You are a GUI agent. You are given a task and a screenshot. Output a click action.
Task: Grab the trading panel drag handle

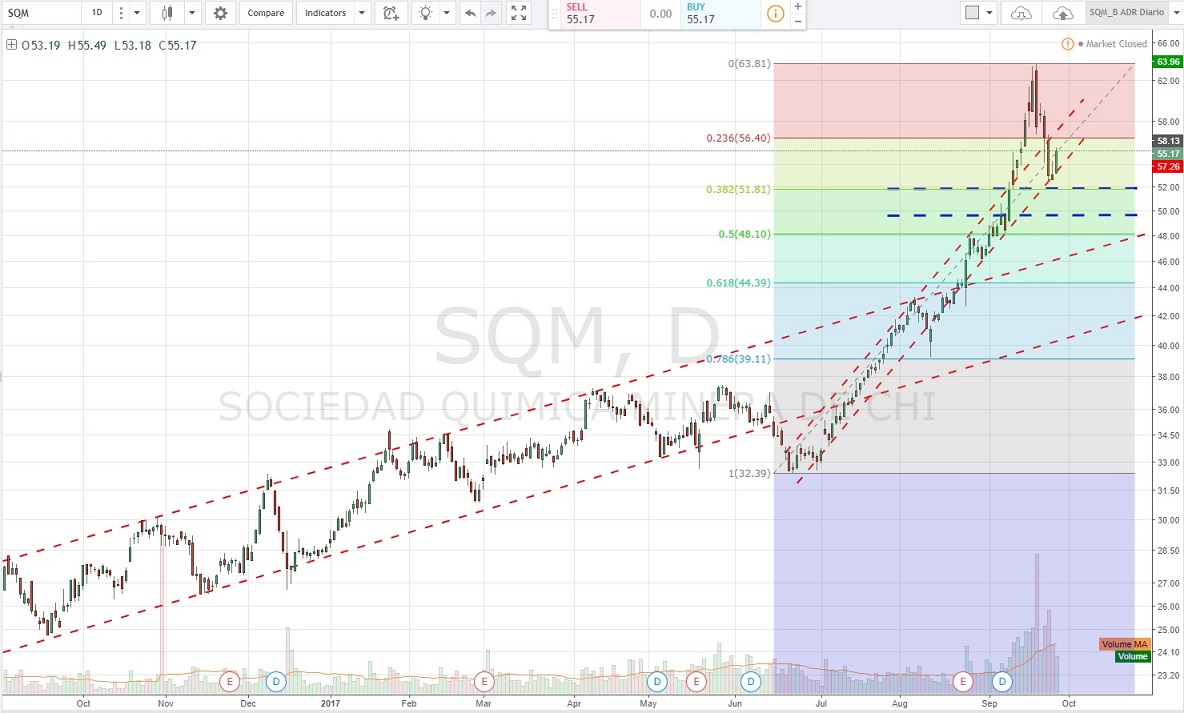[555, 14]
